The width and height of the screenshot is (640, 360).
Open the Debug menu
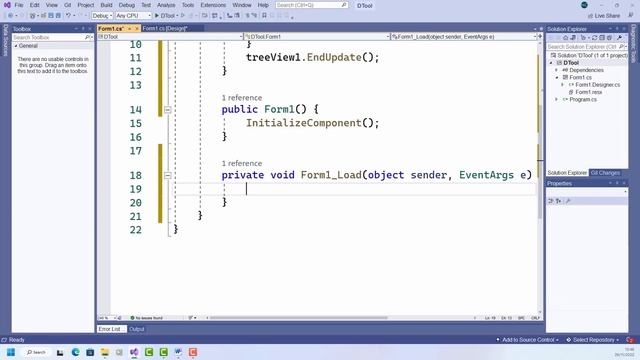(x=127, y=5)
